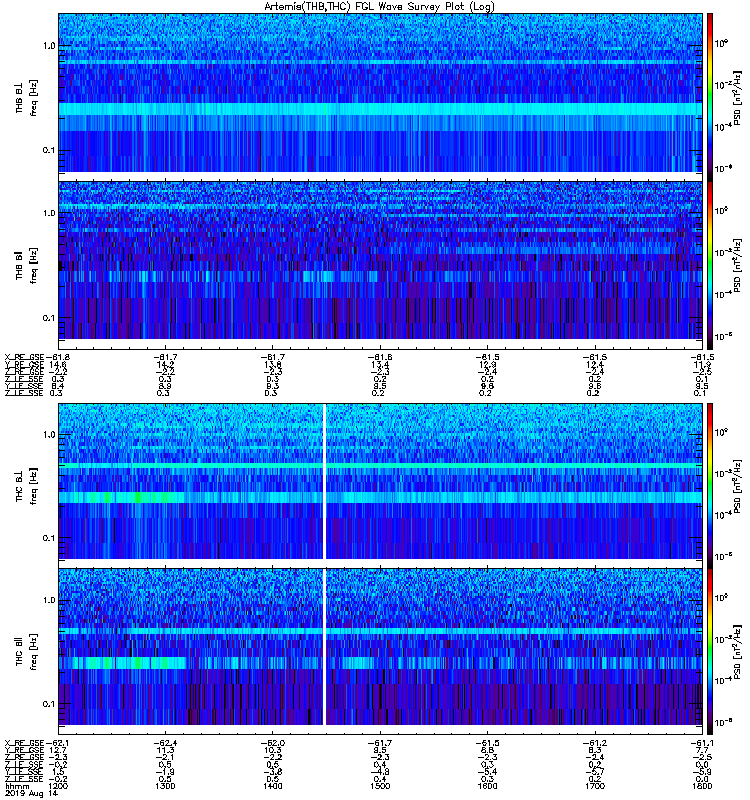
Task: Click the white data gap line in the THC B-perpendicular panel
Action: (324, 481)
